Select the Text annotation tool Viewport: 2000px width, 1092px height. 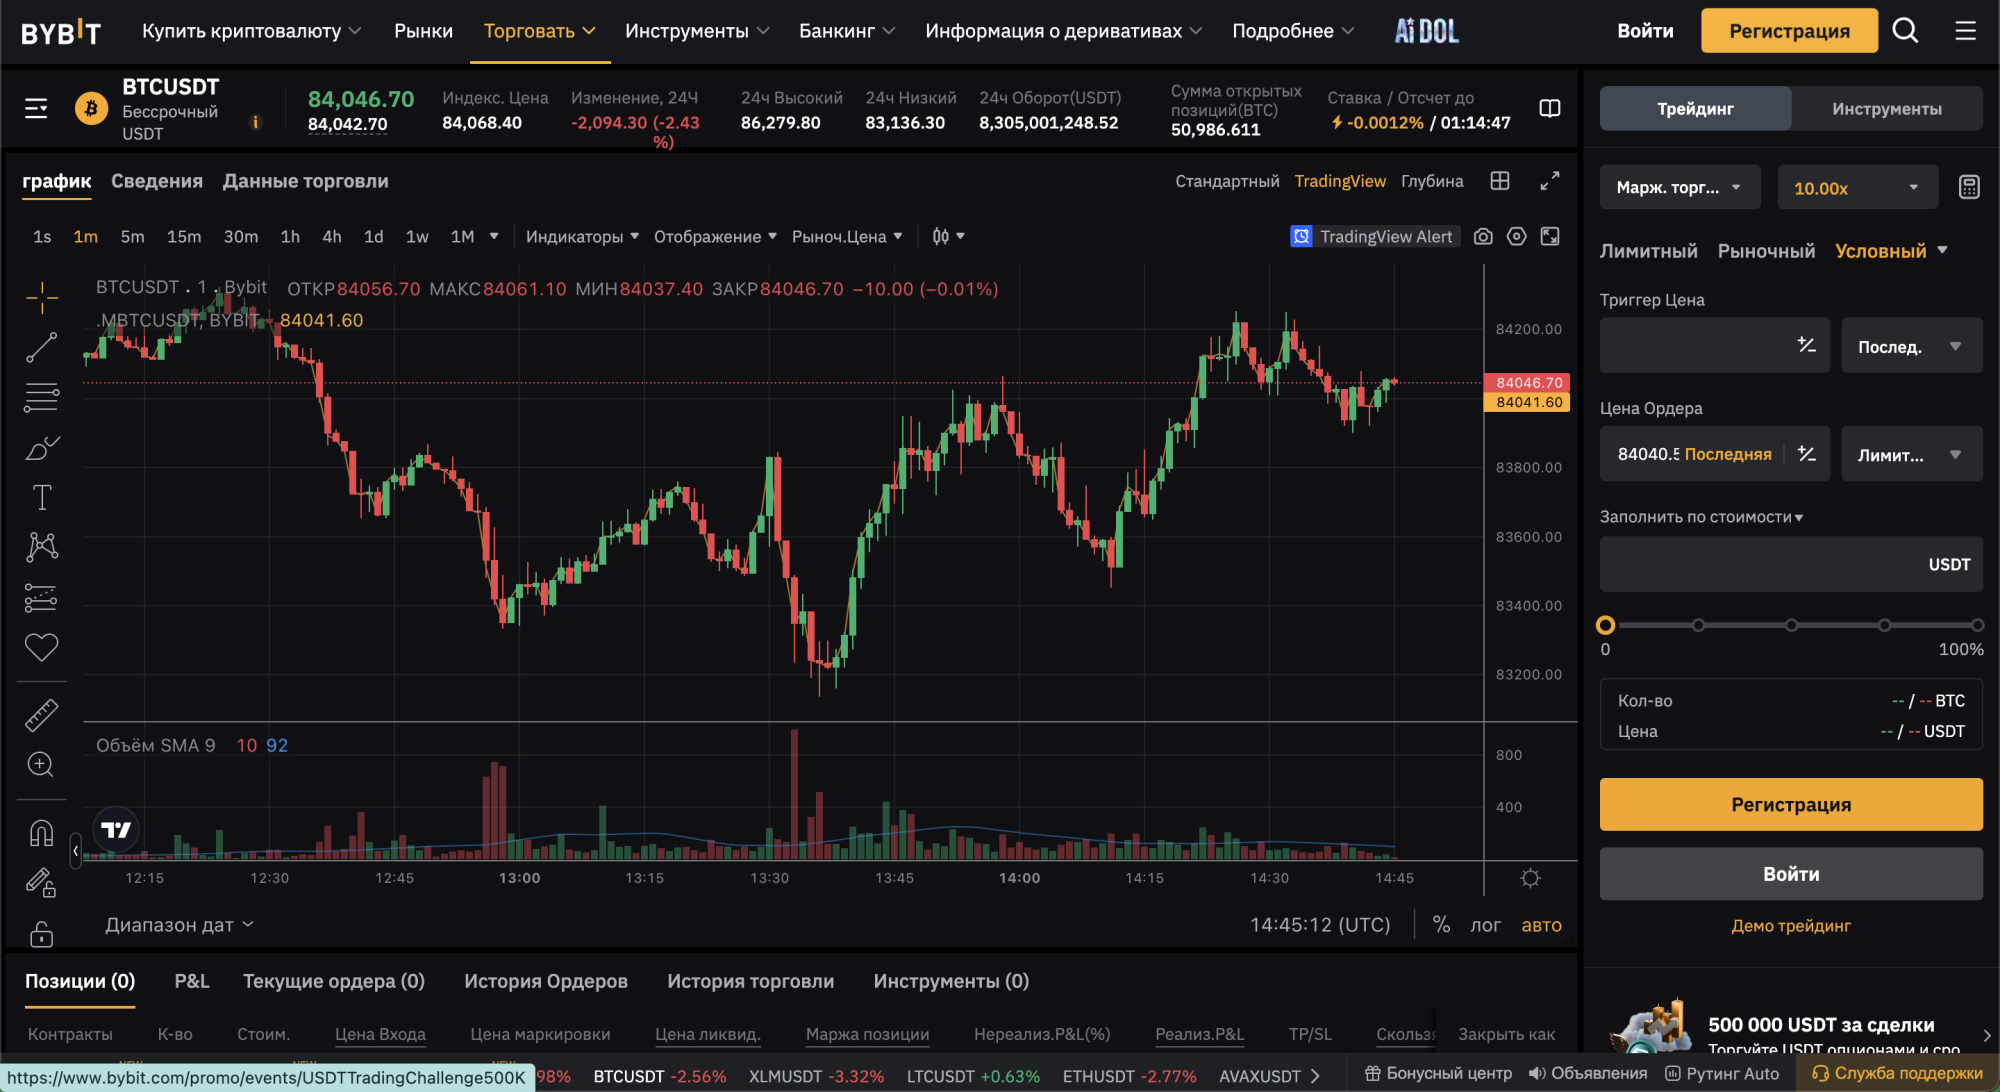(x=41, y=497)
